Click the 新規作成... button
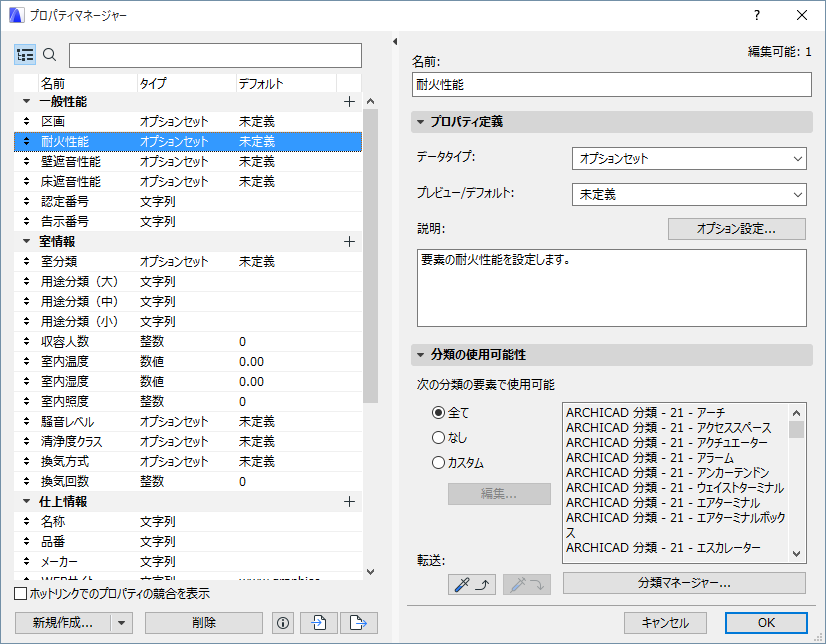826x644 pixels. point(63,623)
